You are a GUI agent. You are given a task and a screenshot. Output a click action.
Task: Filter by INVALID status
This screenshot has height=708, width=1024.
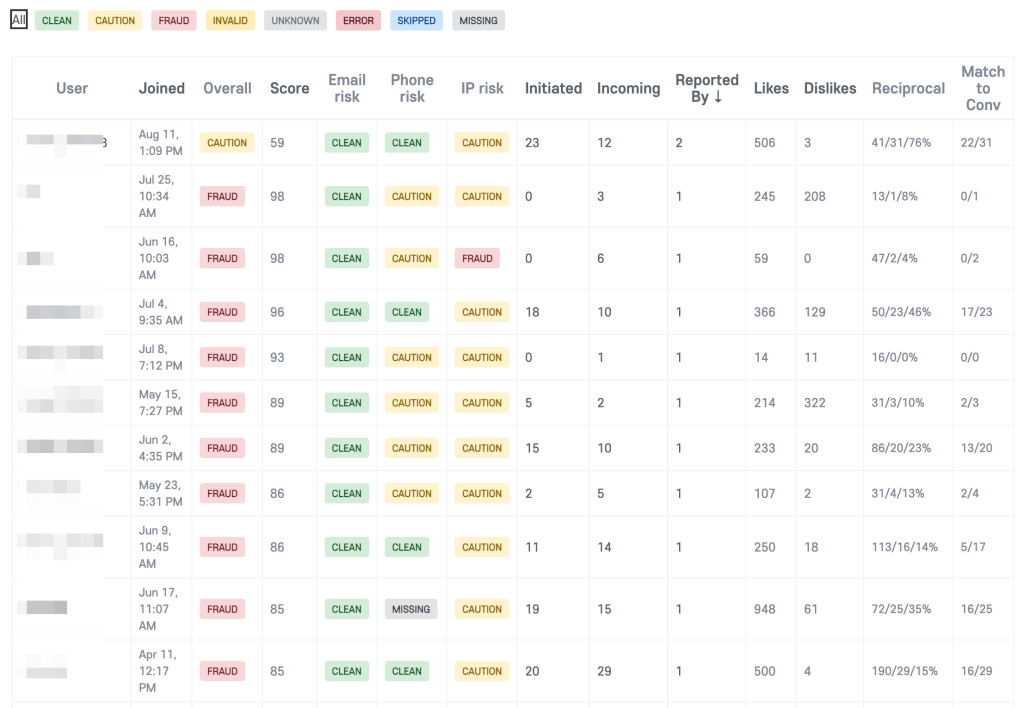tap(230, 20)
